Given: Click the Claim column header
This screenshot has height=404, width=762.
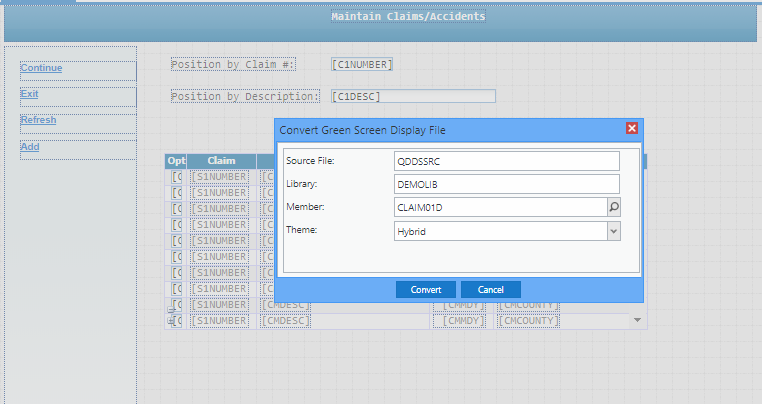Looking at the screenshot, I should [221, 161].
